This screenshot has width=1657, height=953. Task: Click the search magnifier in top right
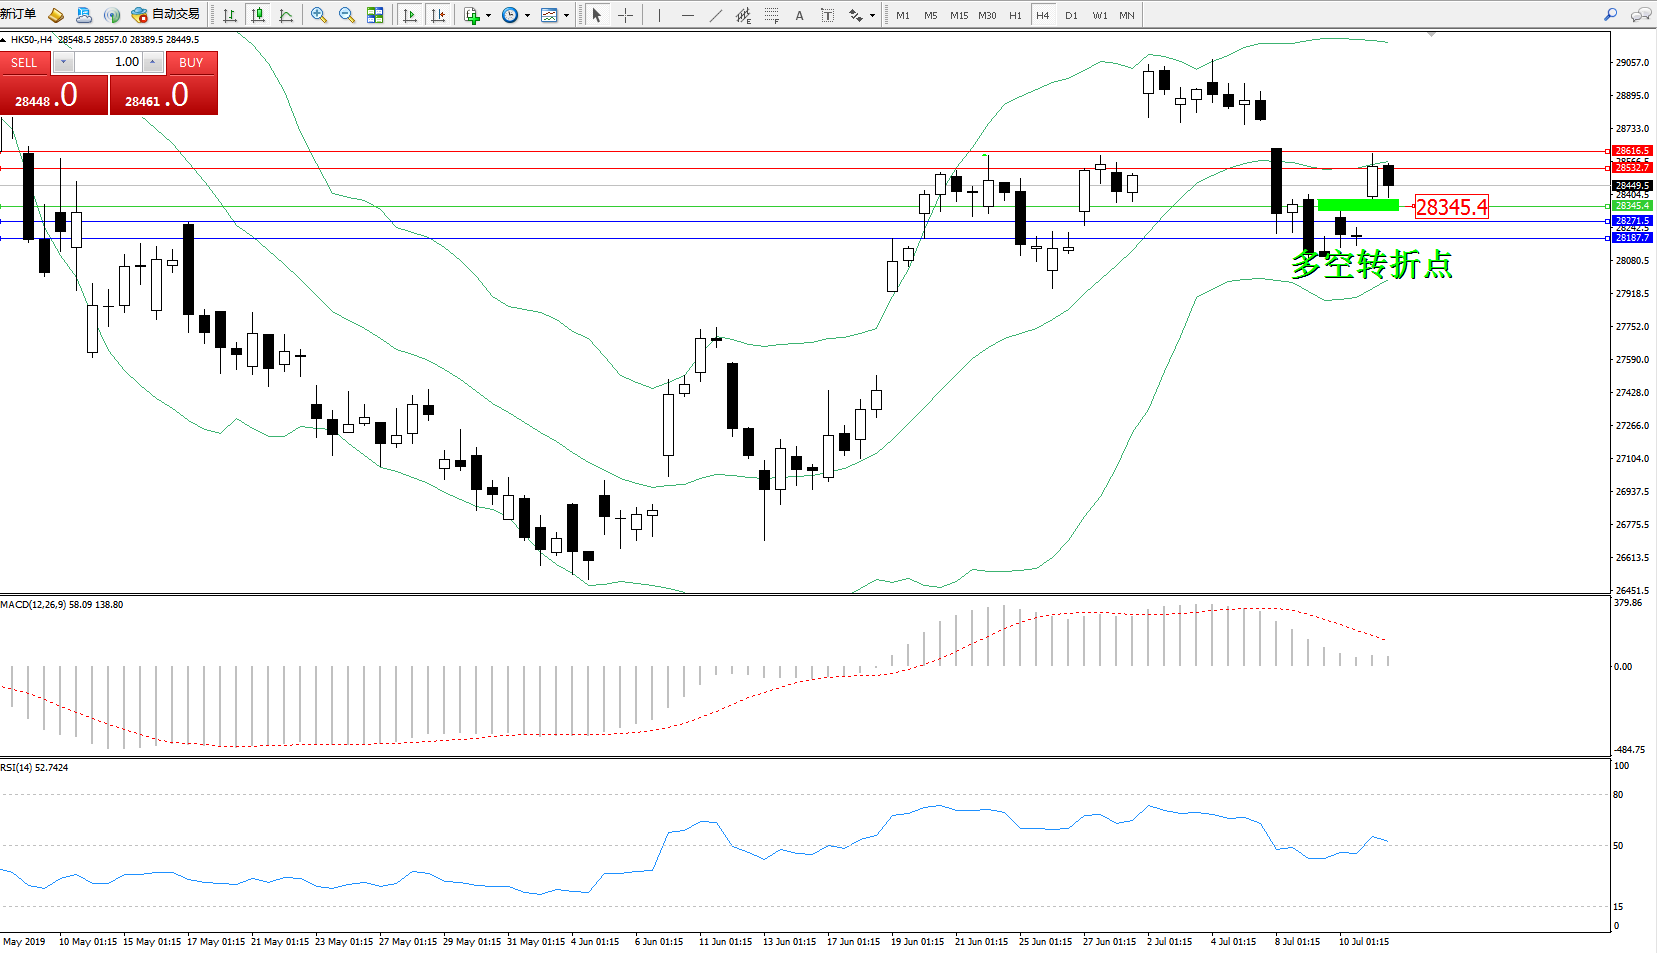1610,15
